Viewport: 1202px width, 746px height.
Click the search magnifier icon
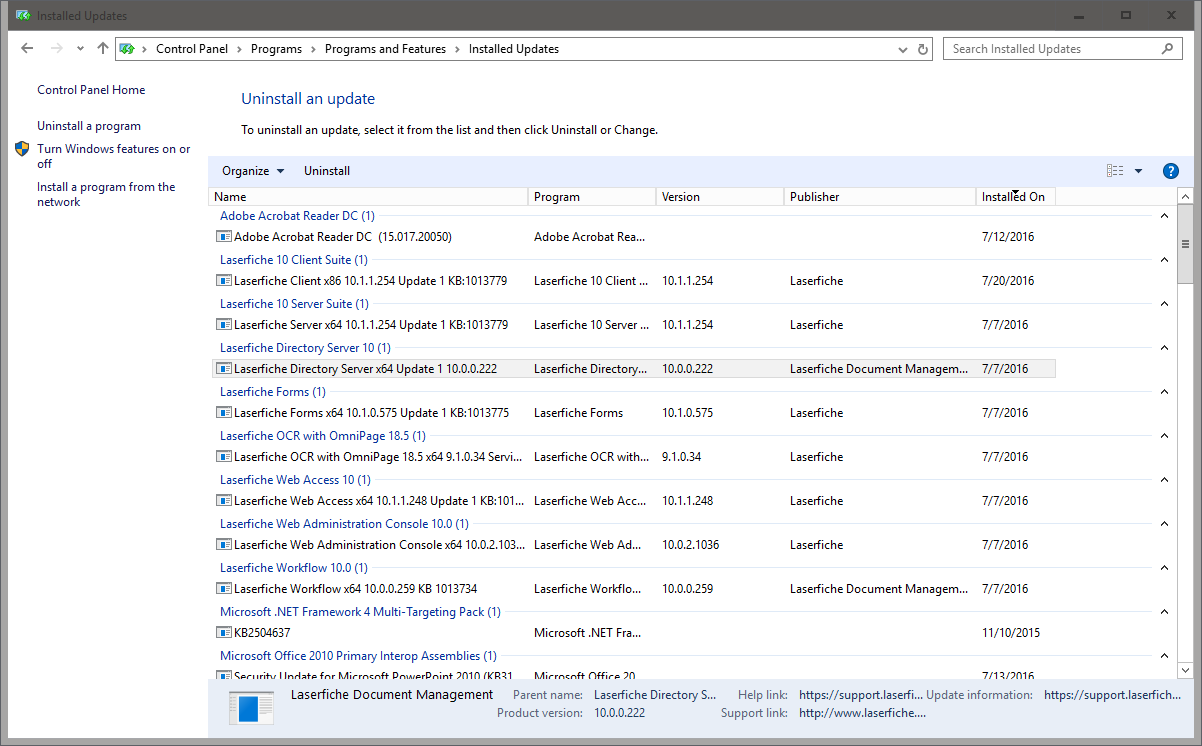[x=1167, y=49]
